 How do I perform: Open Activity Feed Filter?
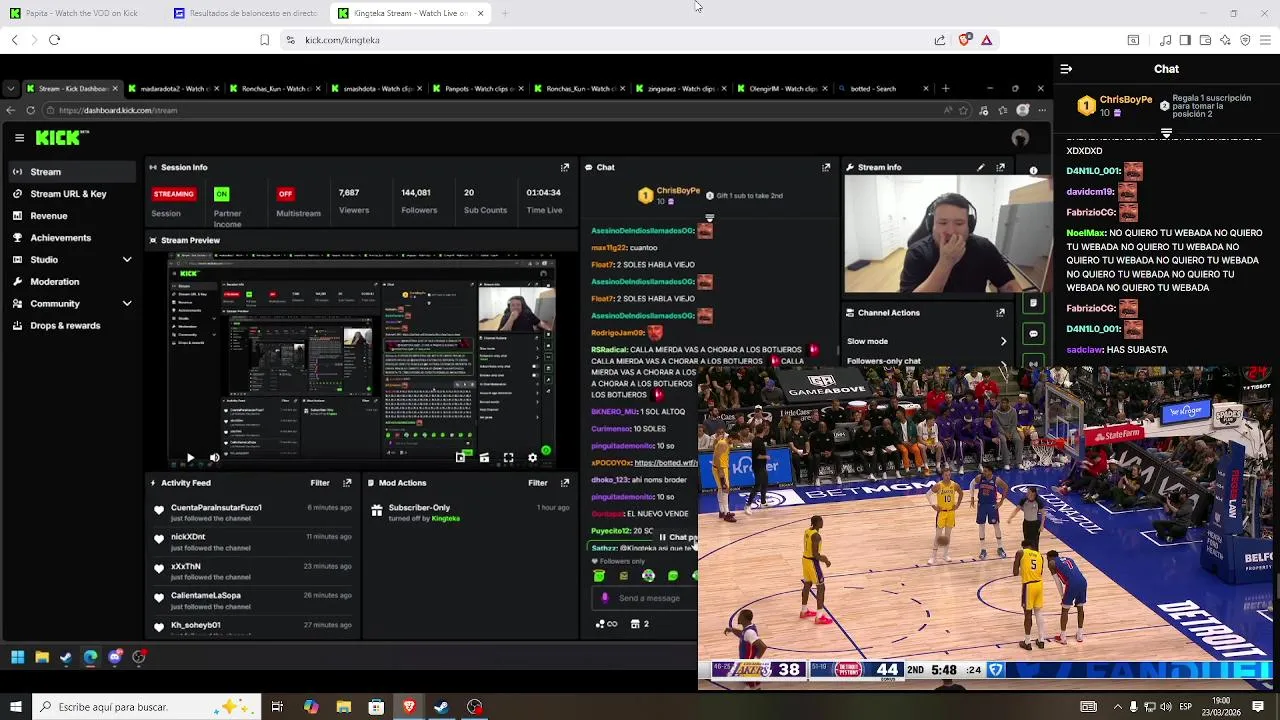[x=320, y=483]
